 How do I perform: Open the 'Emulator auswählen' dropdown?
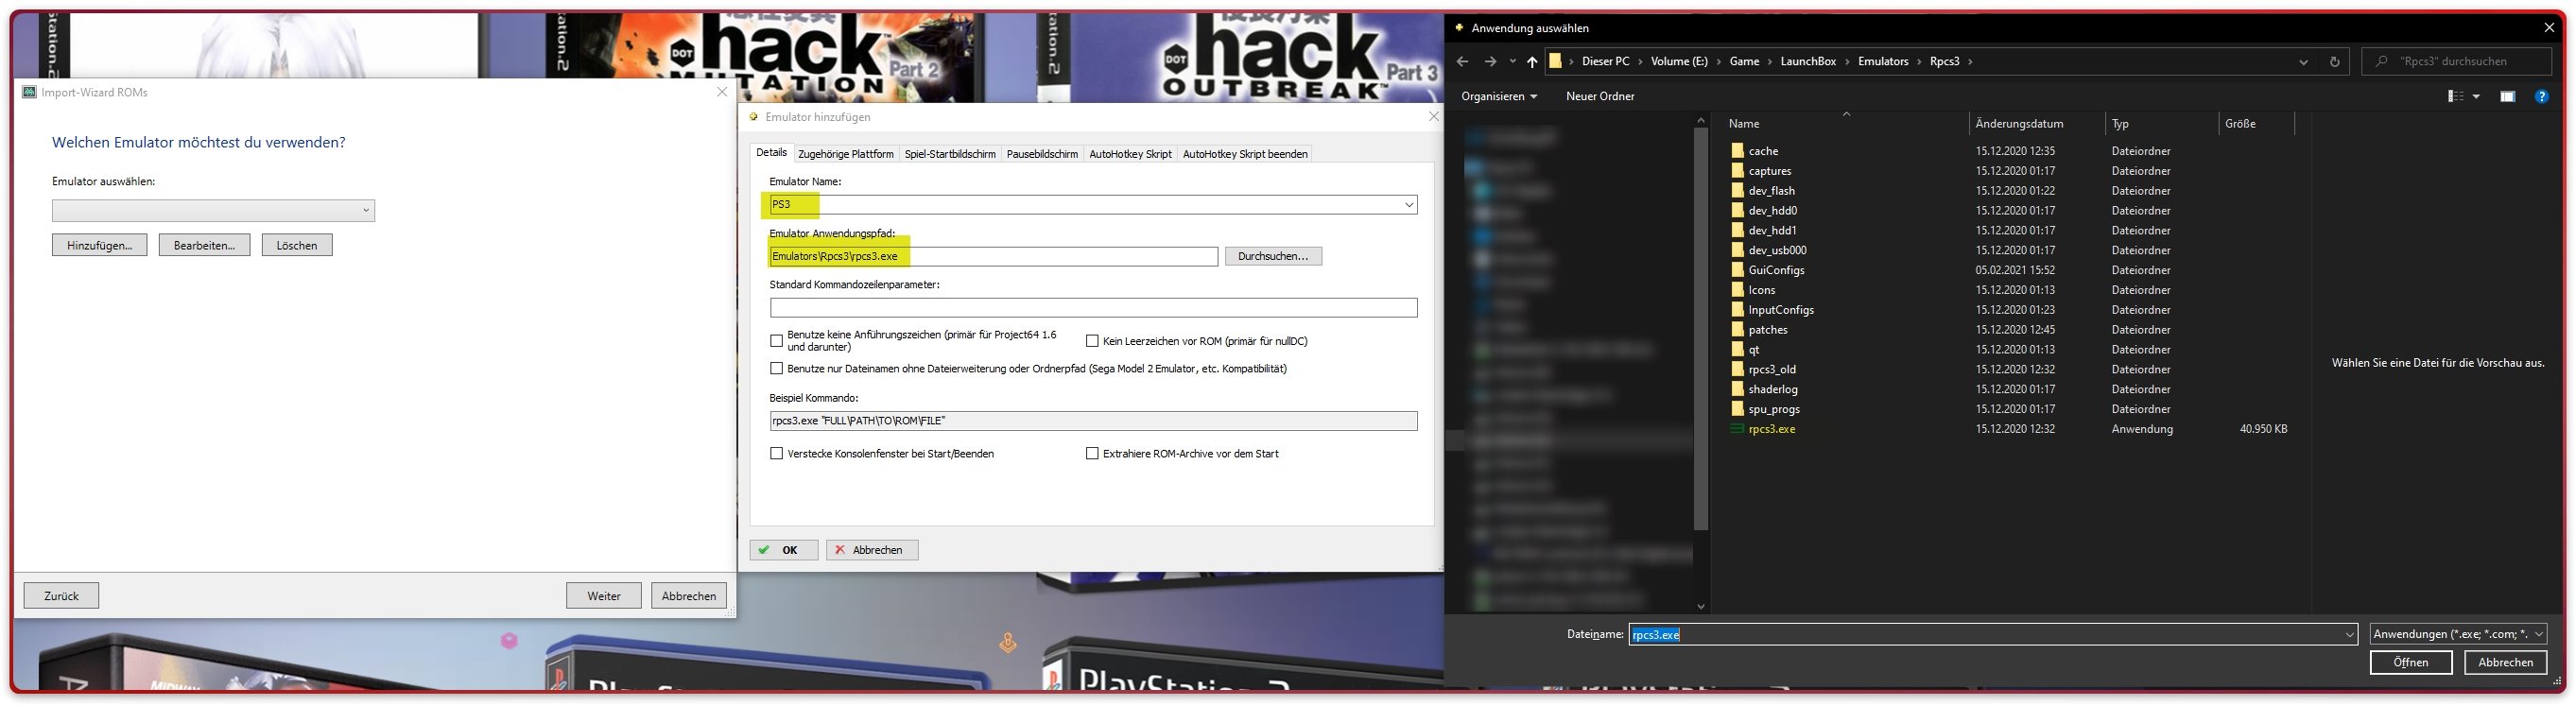(213, 211)
